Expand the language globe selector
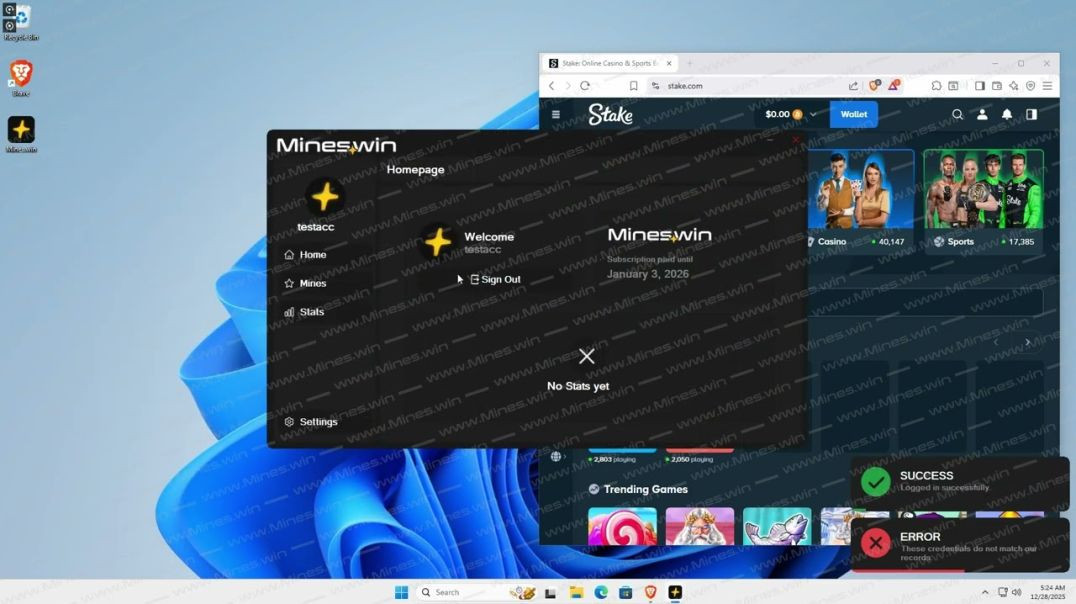The width and height of the screenshot is (1076, 604). [557, 456]
